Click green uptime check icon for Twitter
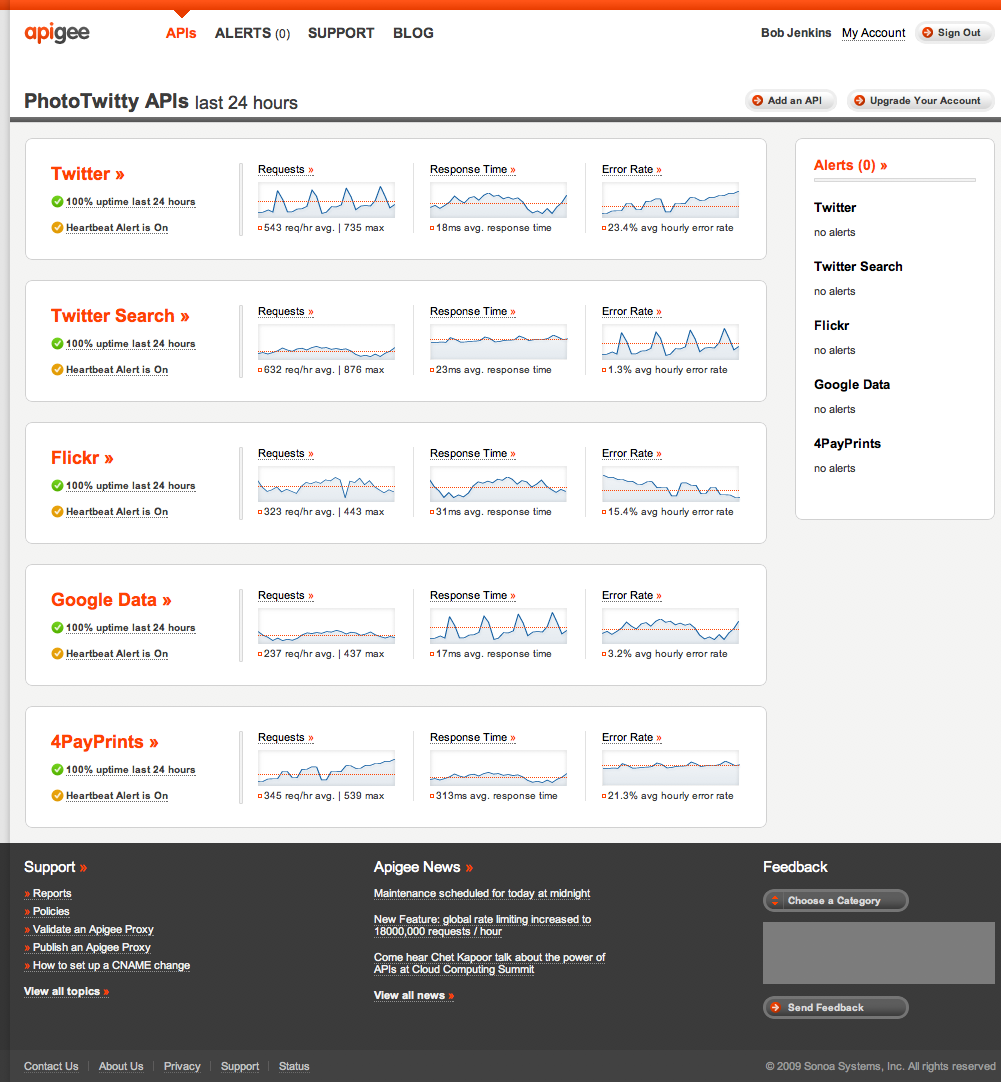 [x=57, y=201]
